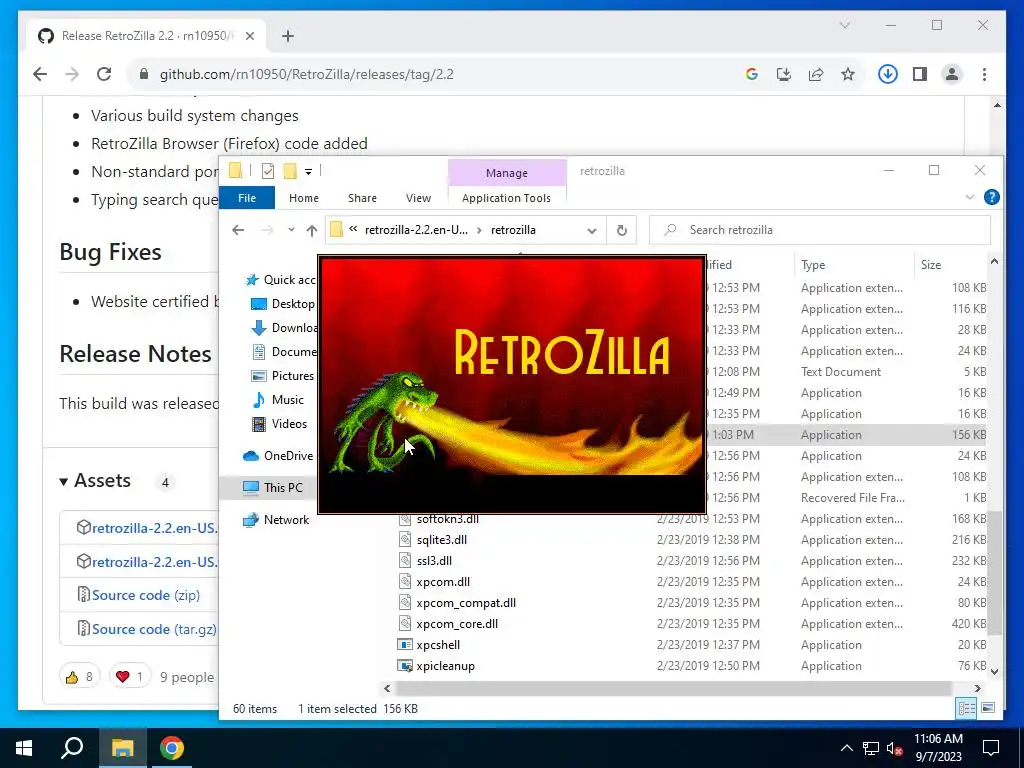Open Explorer's recent locations dropdown
1024x768 pixels.
coord(291,230)
